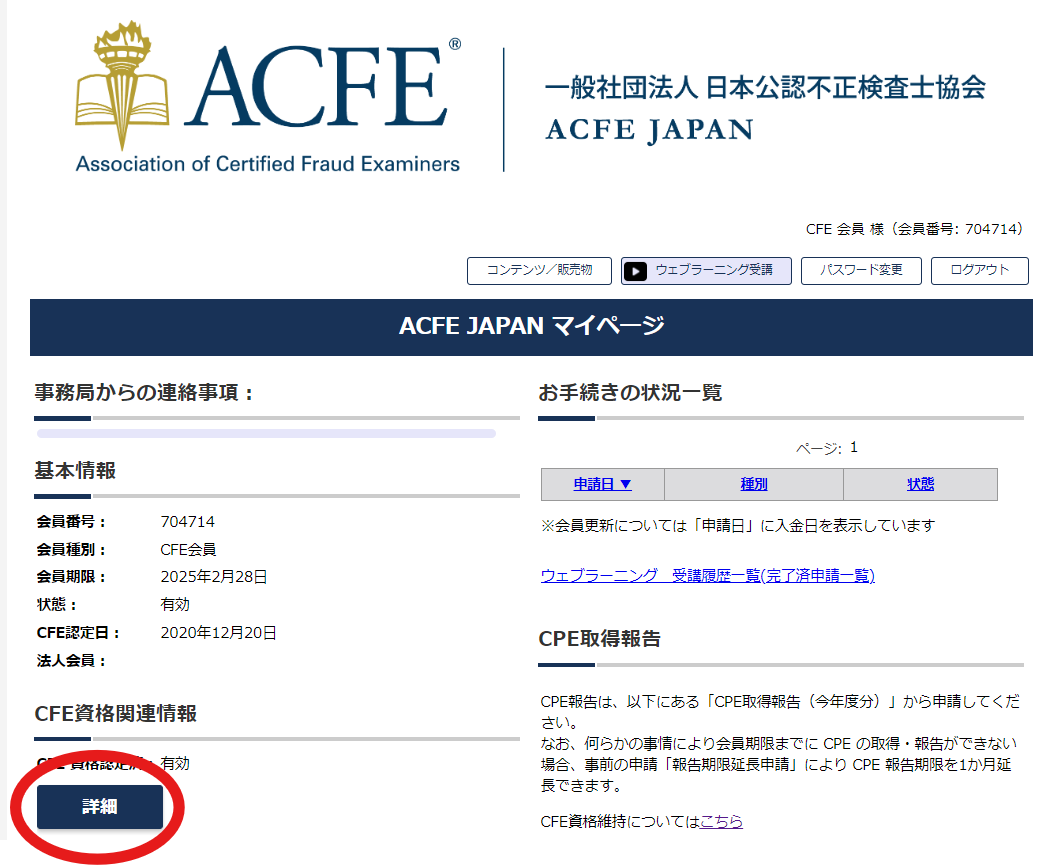Click the CFE資格関連情報 heading
Viewport: 1052px width, 865px height.
(115, 713)
